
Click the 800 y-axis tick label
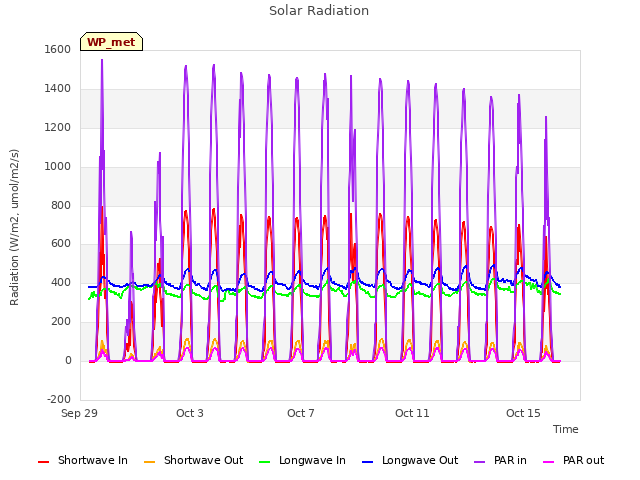coord(61,206)
